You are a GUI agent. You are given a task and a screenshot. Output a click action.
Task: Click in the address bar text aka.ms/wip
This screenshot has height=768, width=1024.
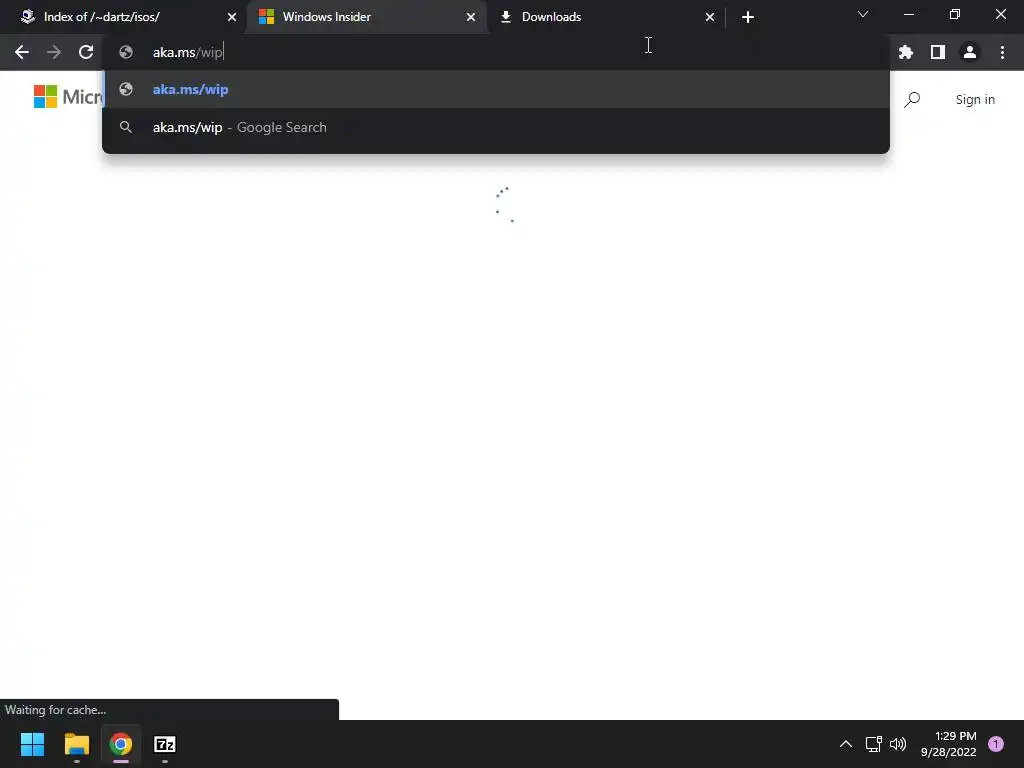[x=188, y=52]
